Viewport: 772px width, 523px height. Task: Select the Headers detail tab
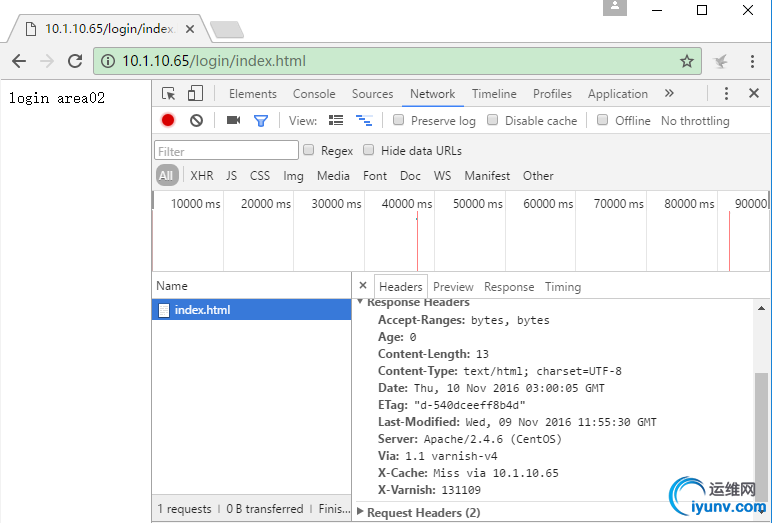coord(401,287)
